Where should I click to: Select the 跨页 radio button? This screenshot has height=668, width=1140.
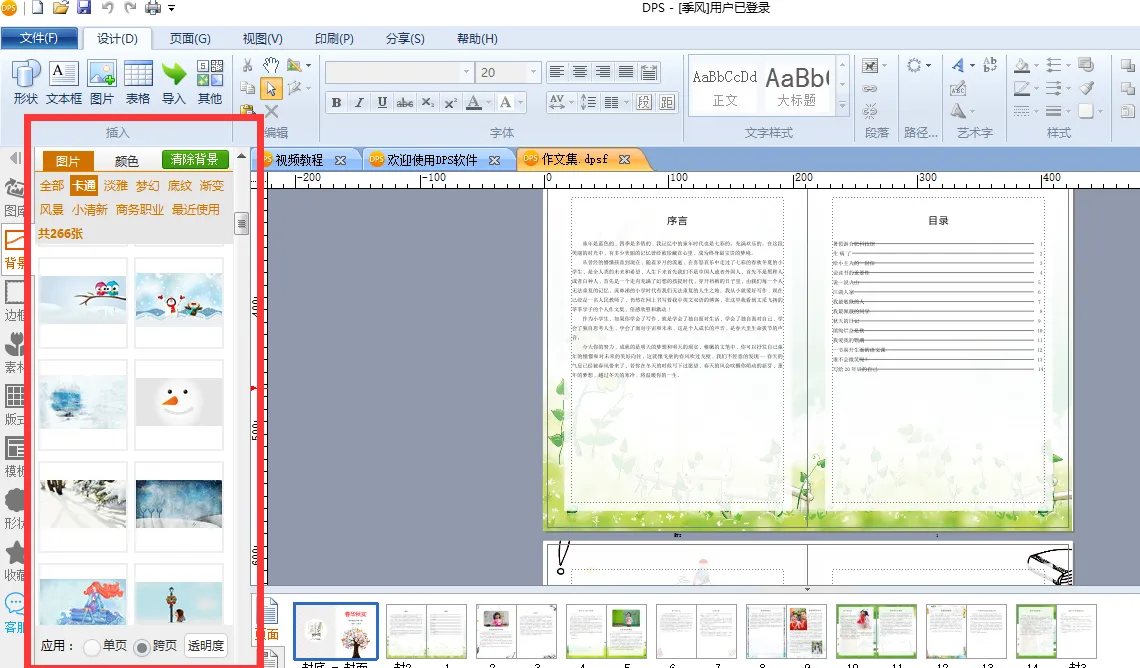point(142,647)
